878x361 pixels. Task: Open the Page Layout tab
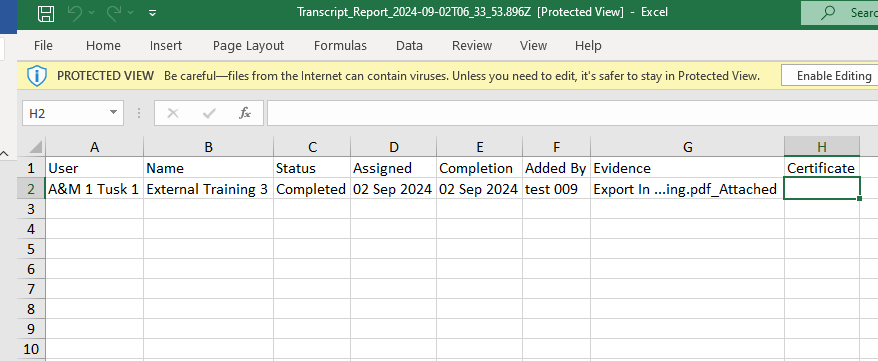tap(248, 46)
